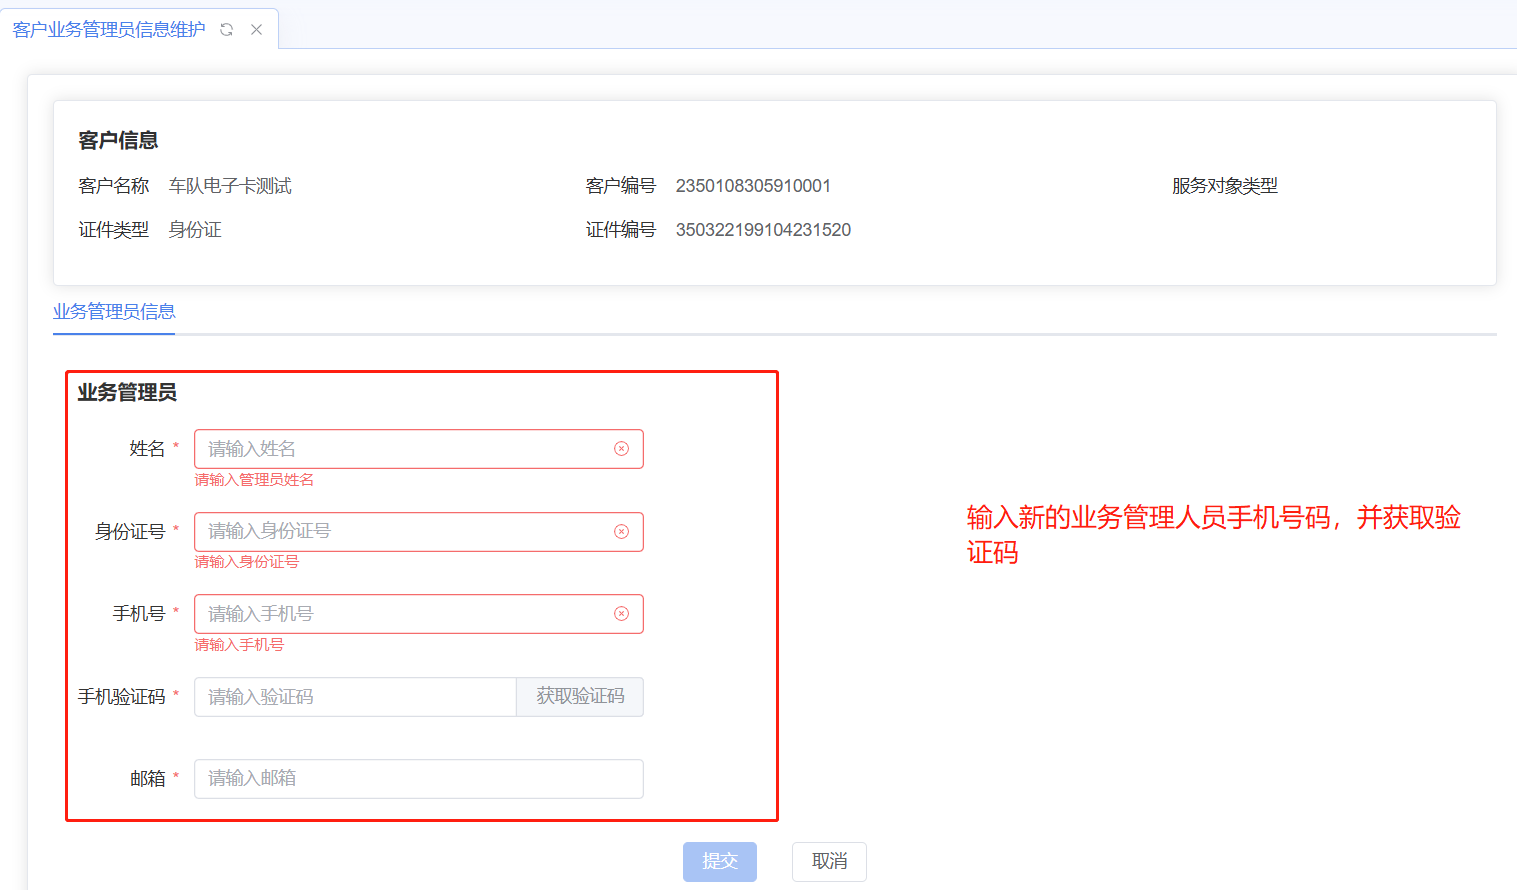
Task: Select the 邮箱 input field
Action: coord(418,779)
